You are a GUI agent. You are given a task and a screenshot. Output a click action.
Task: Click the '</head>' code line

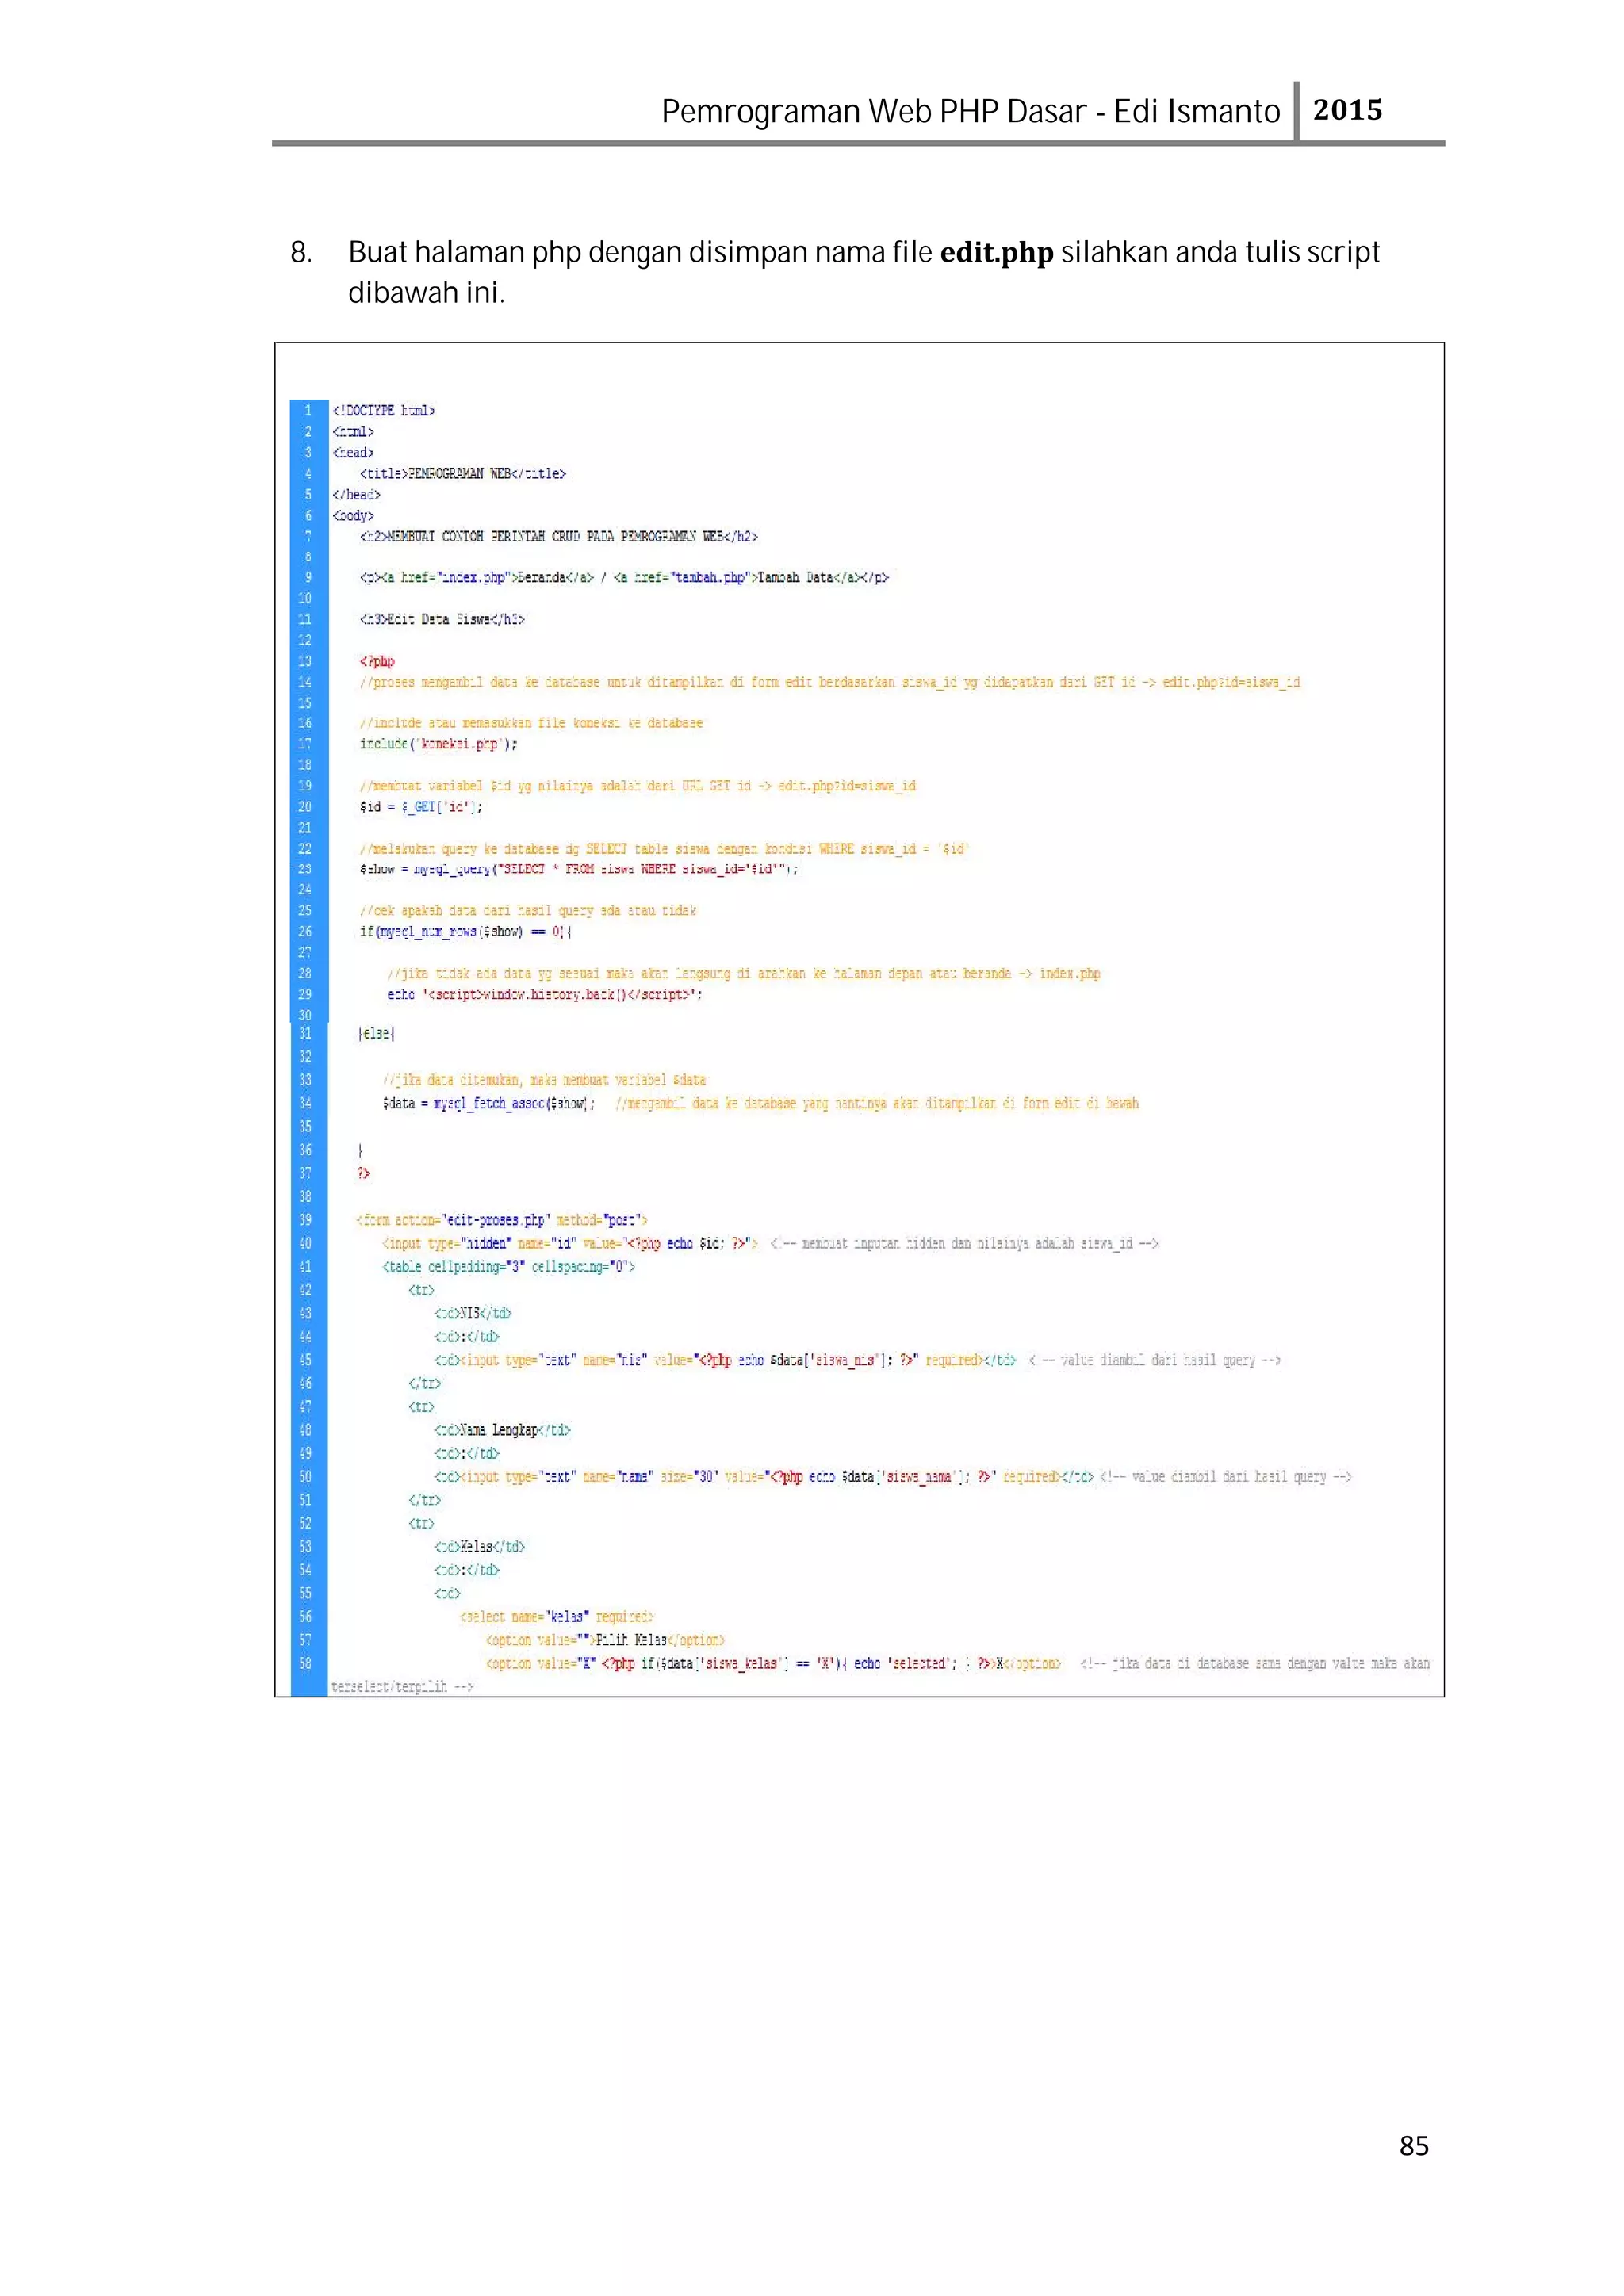click(x=356, y=495)
